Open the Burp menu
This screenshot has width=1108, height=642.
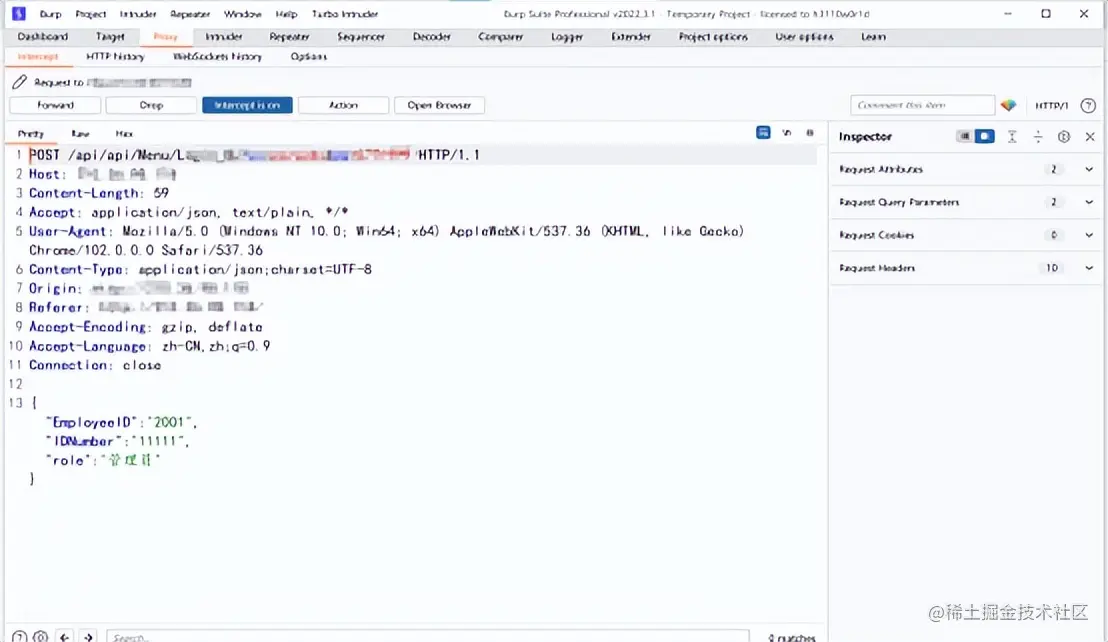(50, 14)
